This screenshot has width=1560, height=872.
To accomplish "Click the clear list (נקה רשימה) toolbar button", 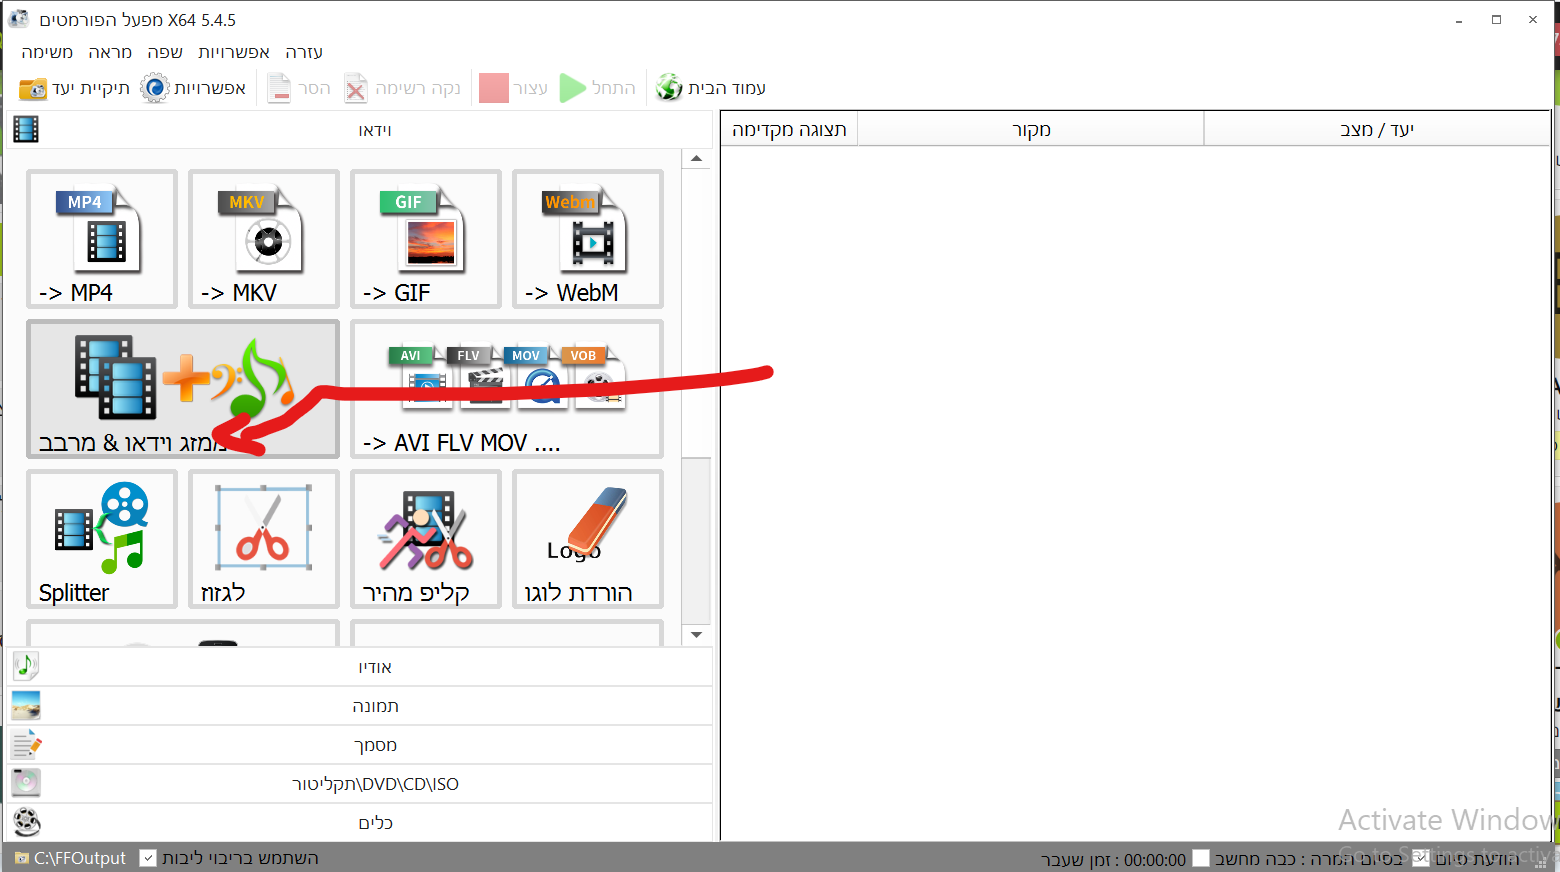I will tap(403, 88).
